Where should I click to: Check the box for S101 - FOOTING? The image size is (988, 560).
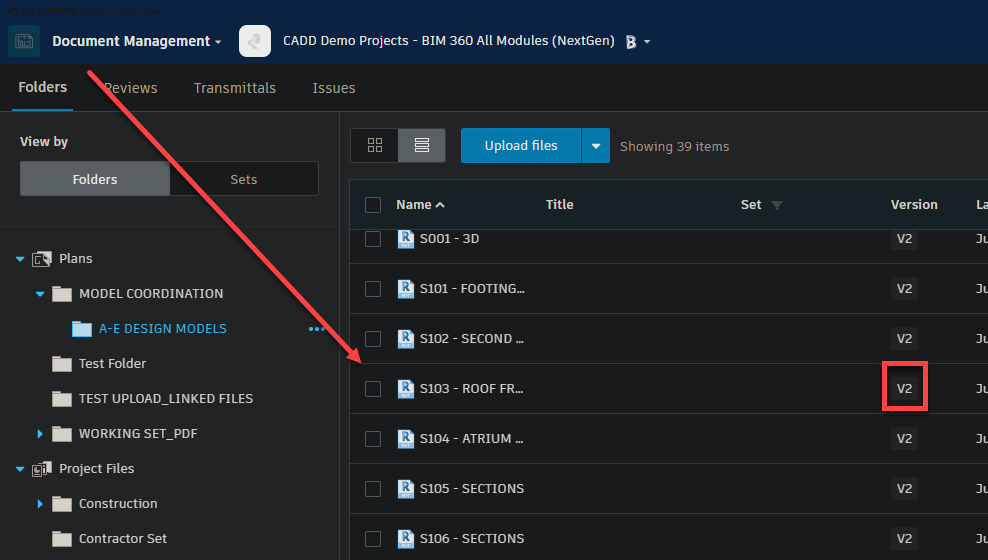tap(373, 289)
